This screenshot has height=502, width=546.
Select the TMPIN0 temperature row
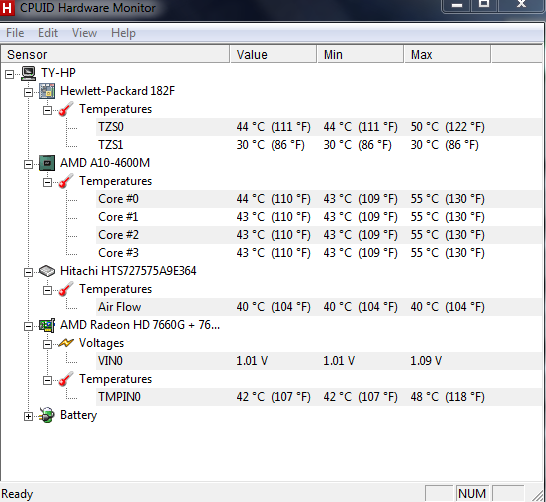(x=319, y=397)
